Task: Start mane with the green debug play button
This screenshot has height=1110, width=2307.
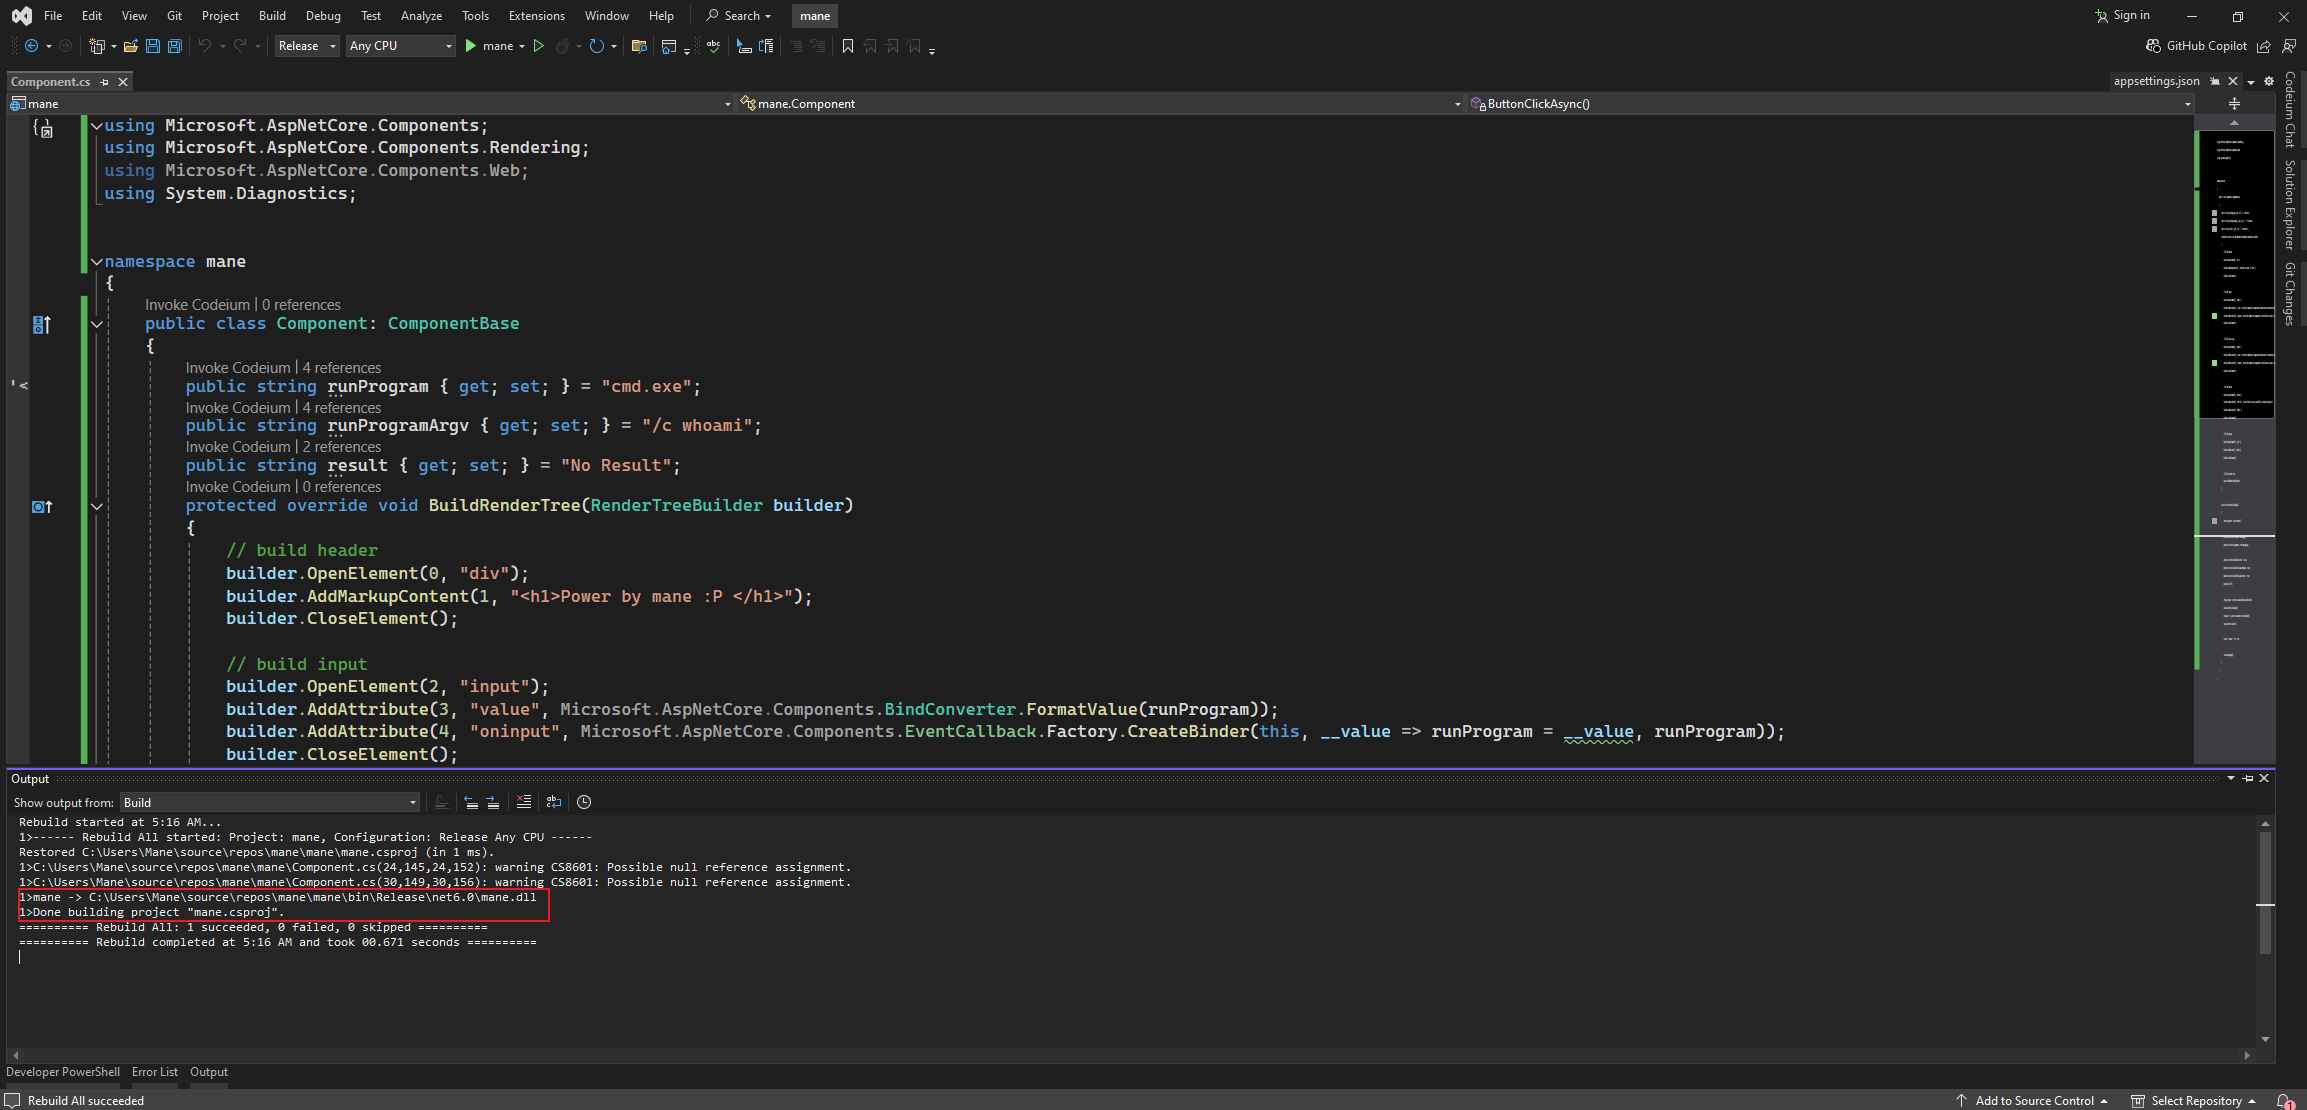Action: click(x=471, y=46)
